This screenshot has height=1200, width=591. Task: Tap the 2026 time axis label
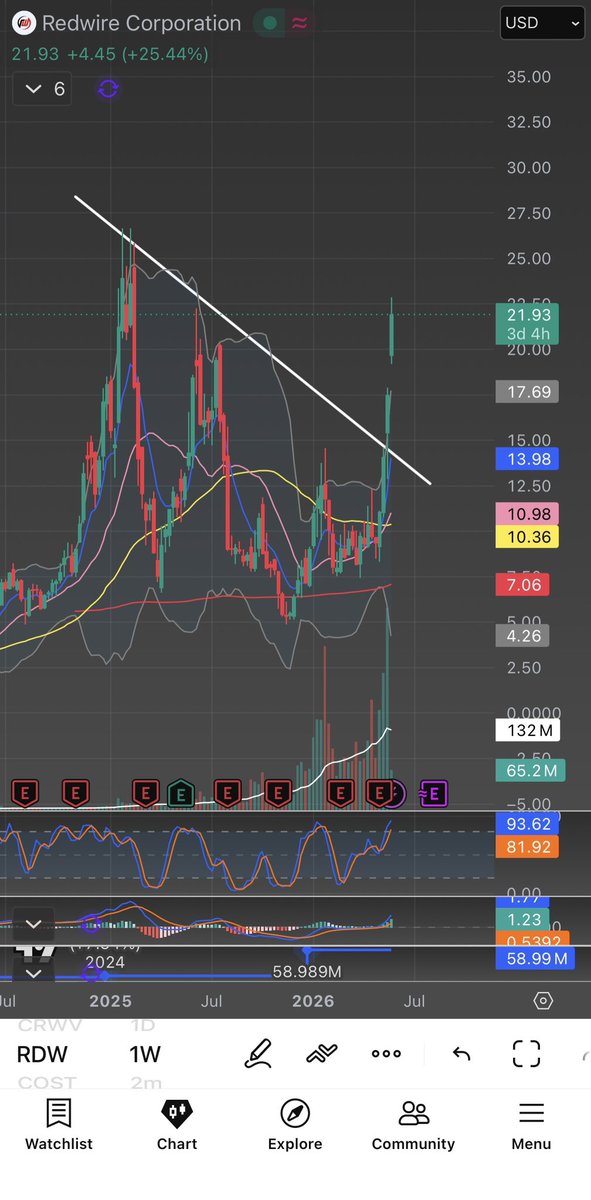tap(312, 1001)
